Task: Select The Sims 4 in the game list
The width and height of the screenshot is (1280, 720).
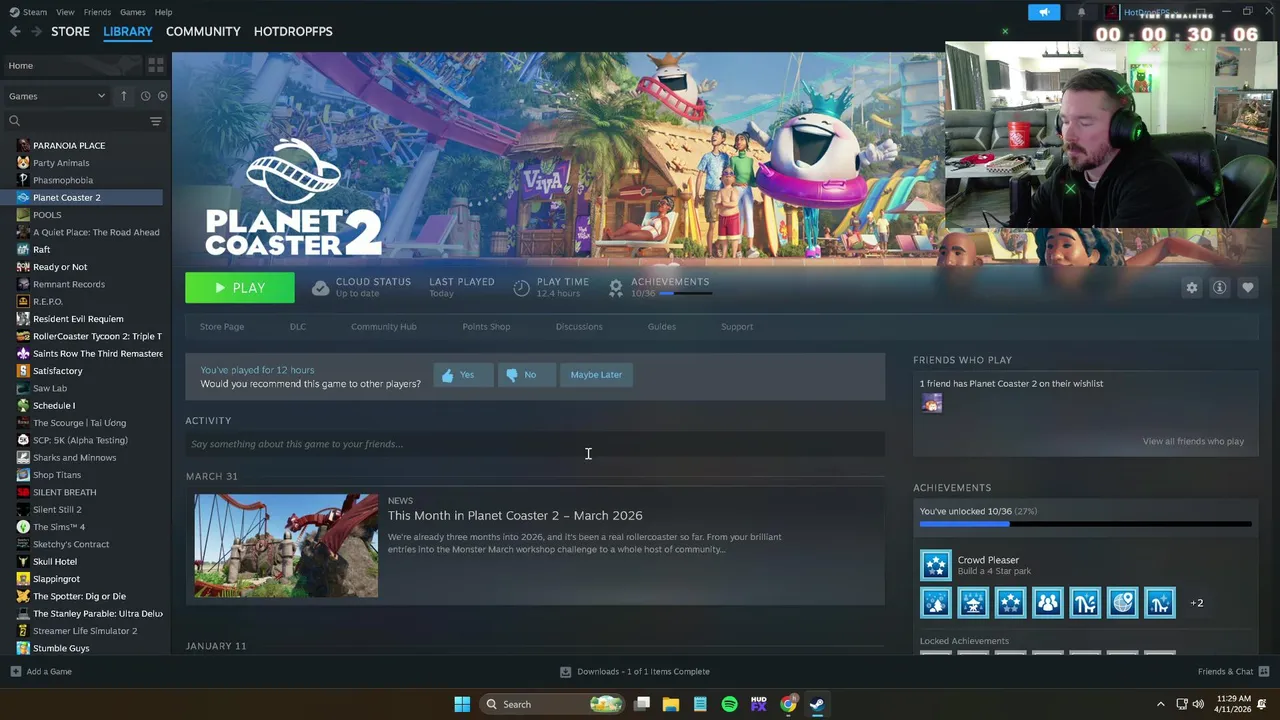Action: coord(59,527)
